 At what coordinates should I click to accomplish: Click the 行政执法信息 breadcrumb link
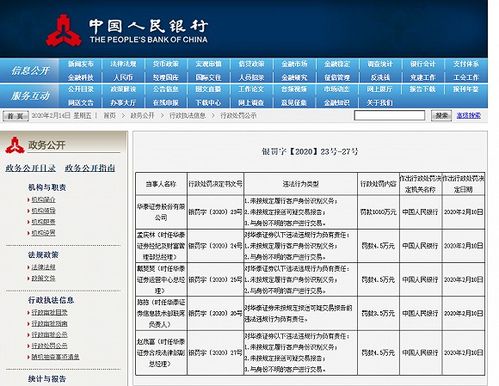[187, 116]
